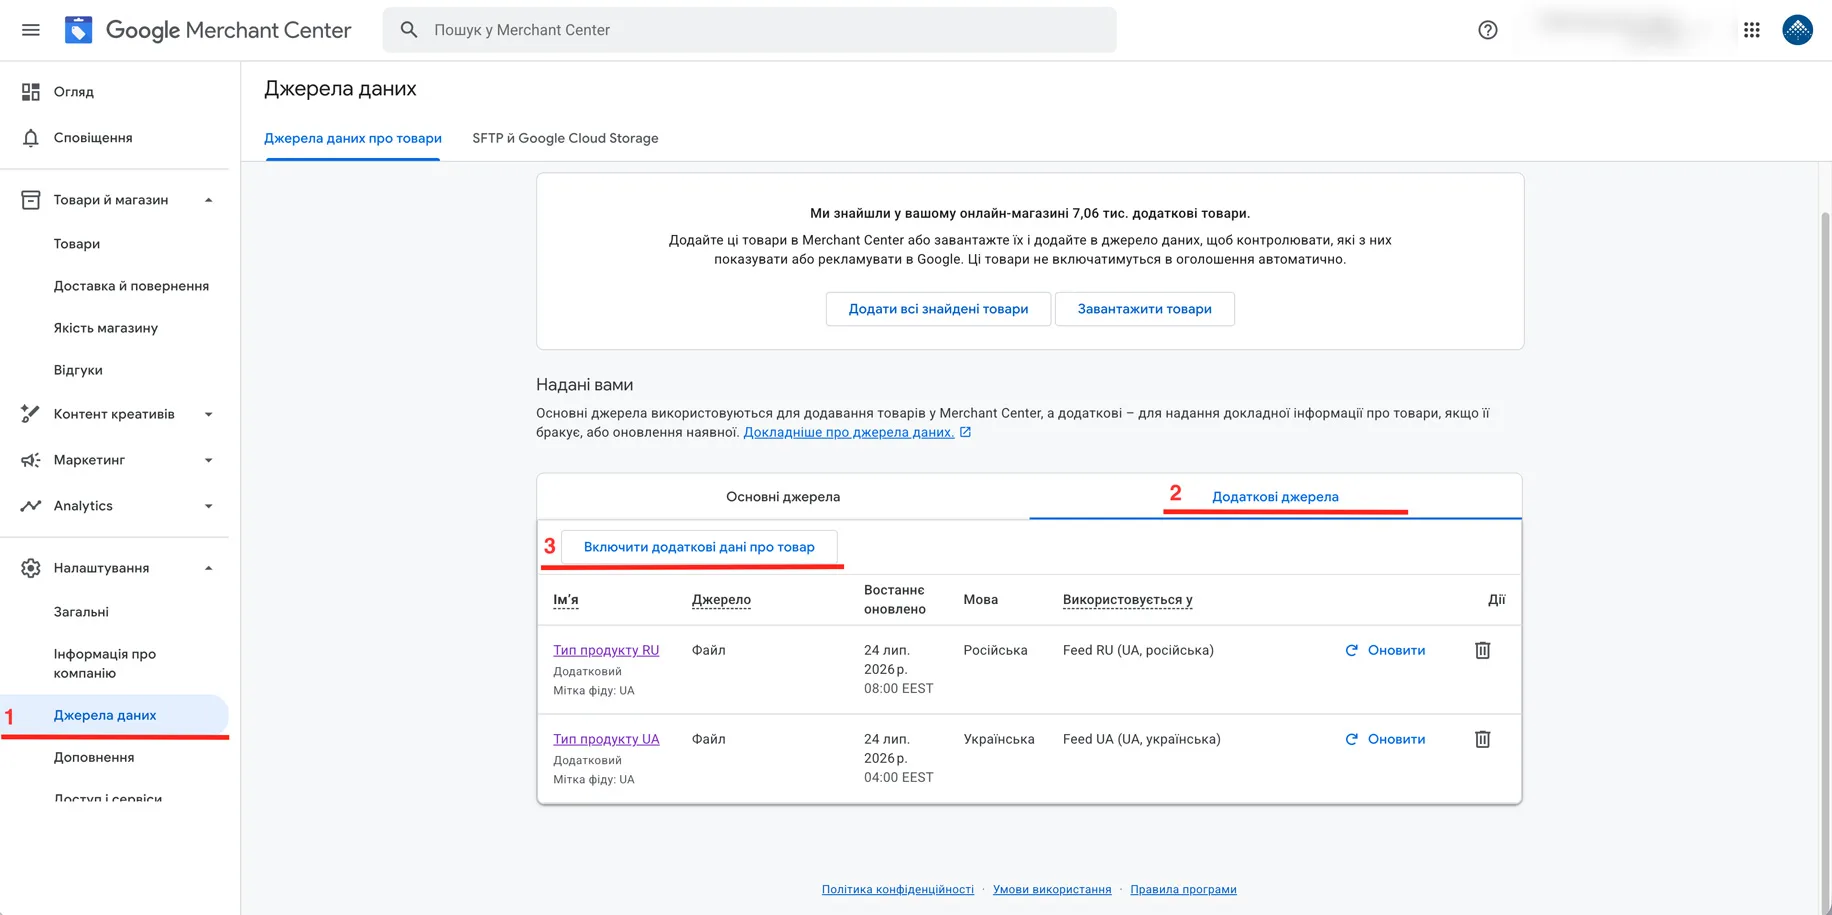Expand the Маркетинг section
Image resolution: width=1832 pixels, height=915 pixels.
(209, 460)
